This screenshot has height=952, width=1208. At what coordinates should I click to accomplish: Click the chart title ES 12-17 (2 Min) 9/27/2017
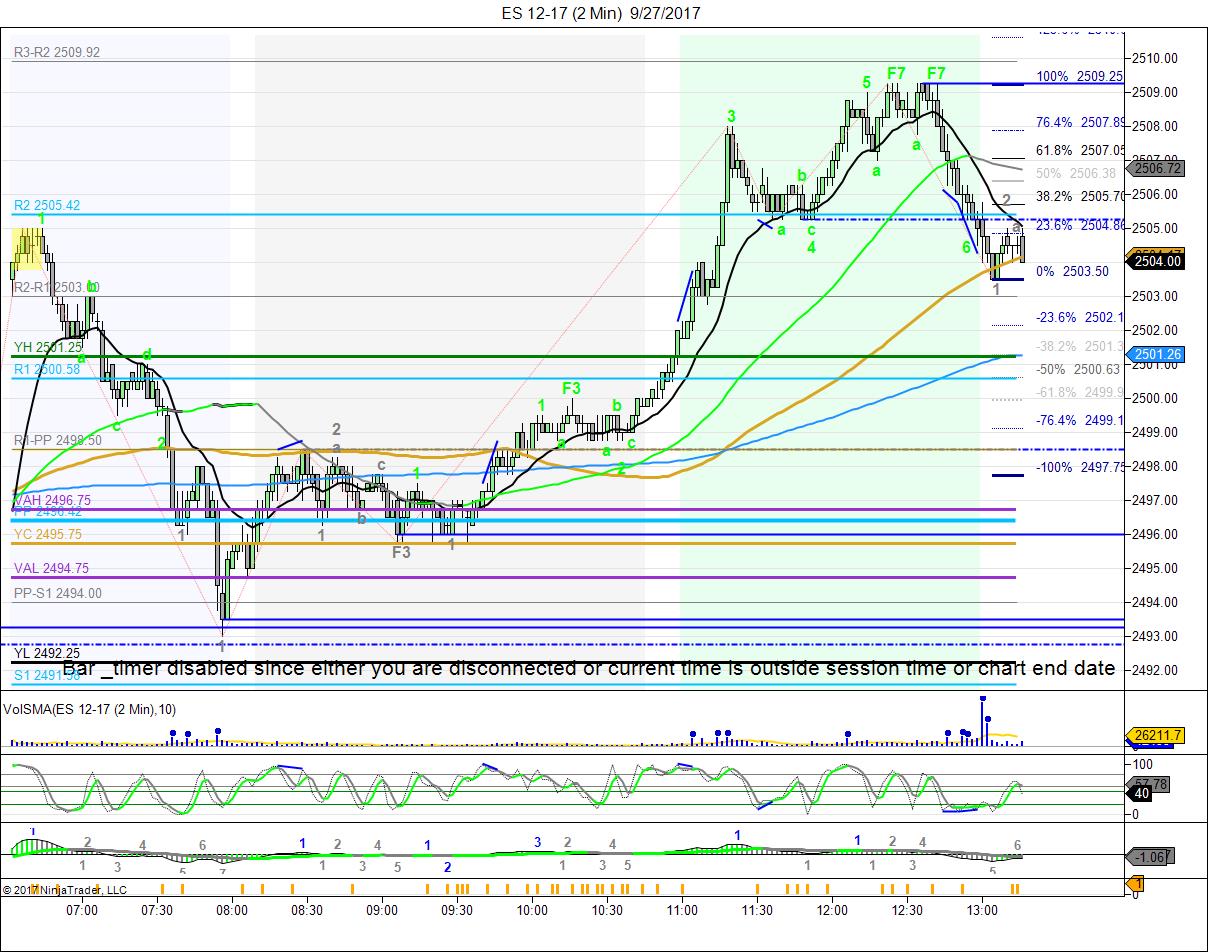pos(601,14)
